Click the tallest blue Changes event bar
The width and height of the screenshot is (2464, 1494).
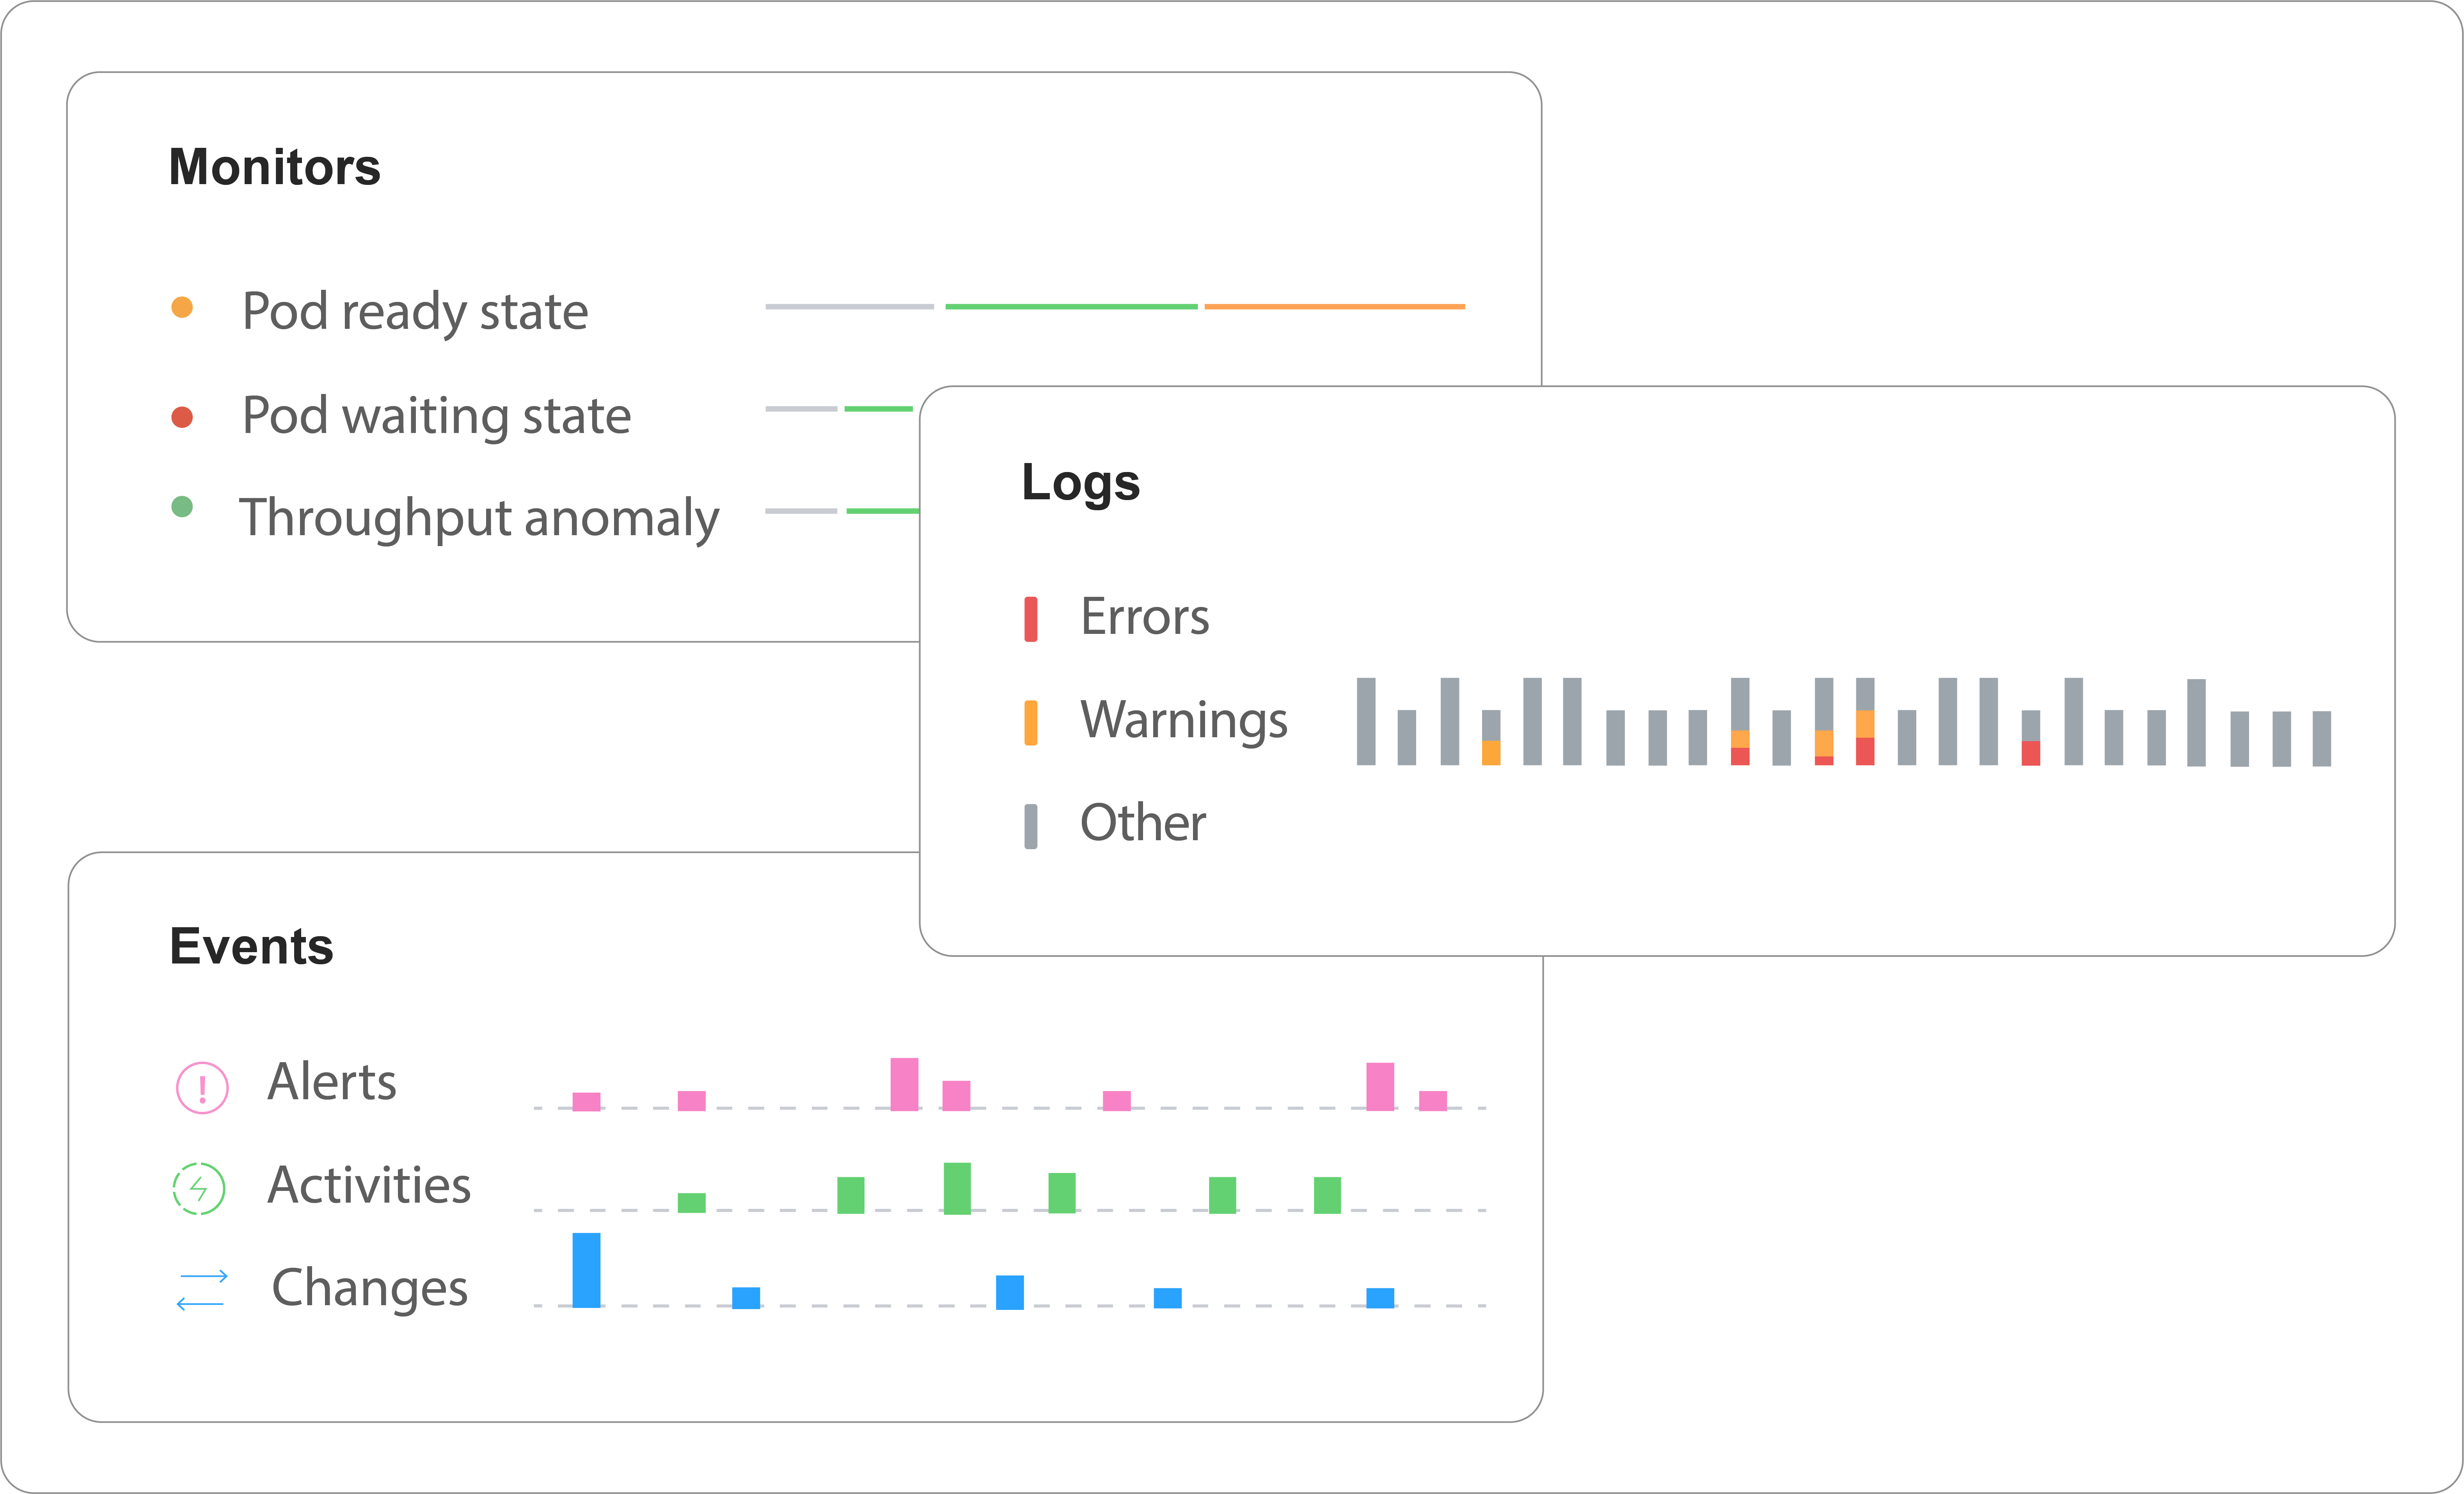point(586,1270)
